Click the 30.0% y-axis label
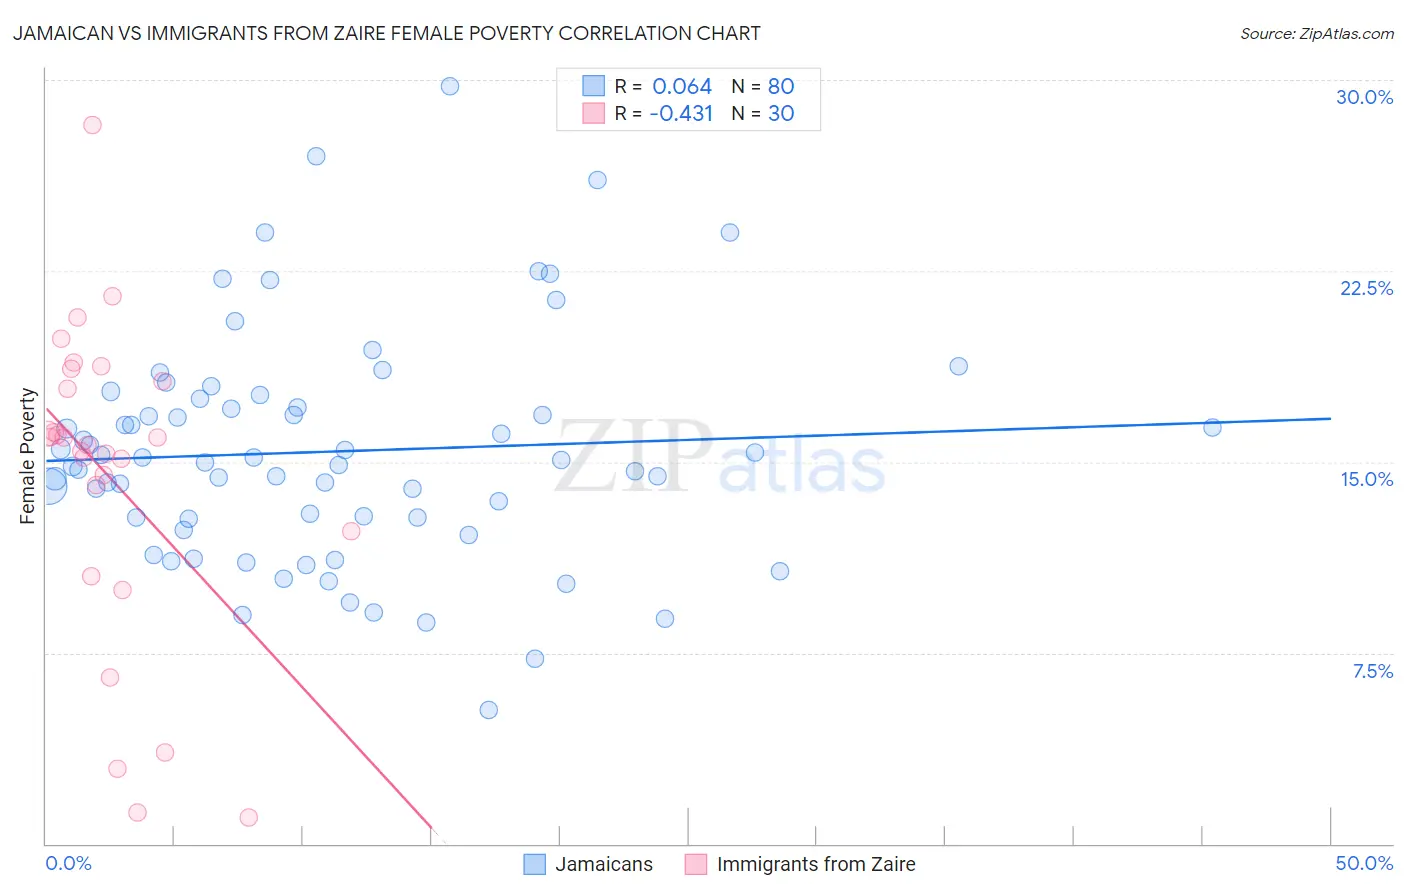 (1364, 97)
